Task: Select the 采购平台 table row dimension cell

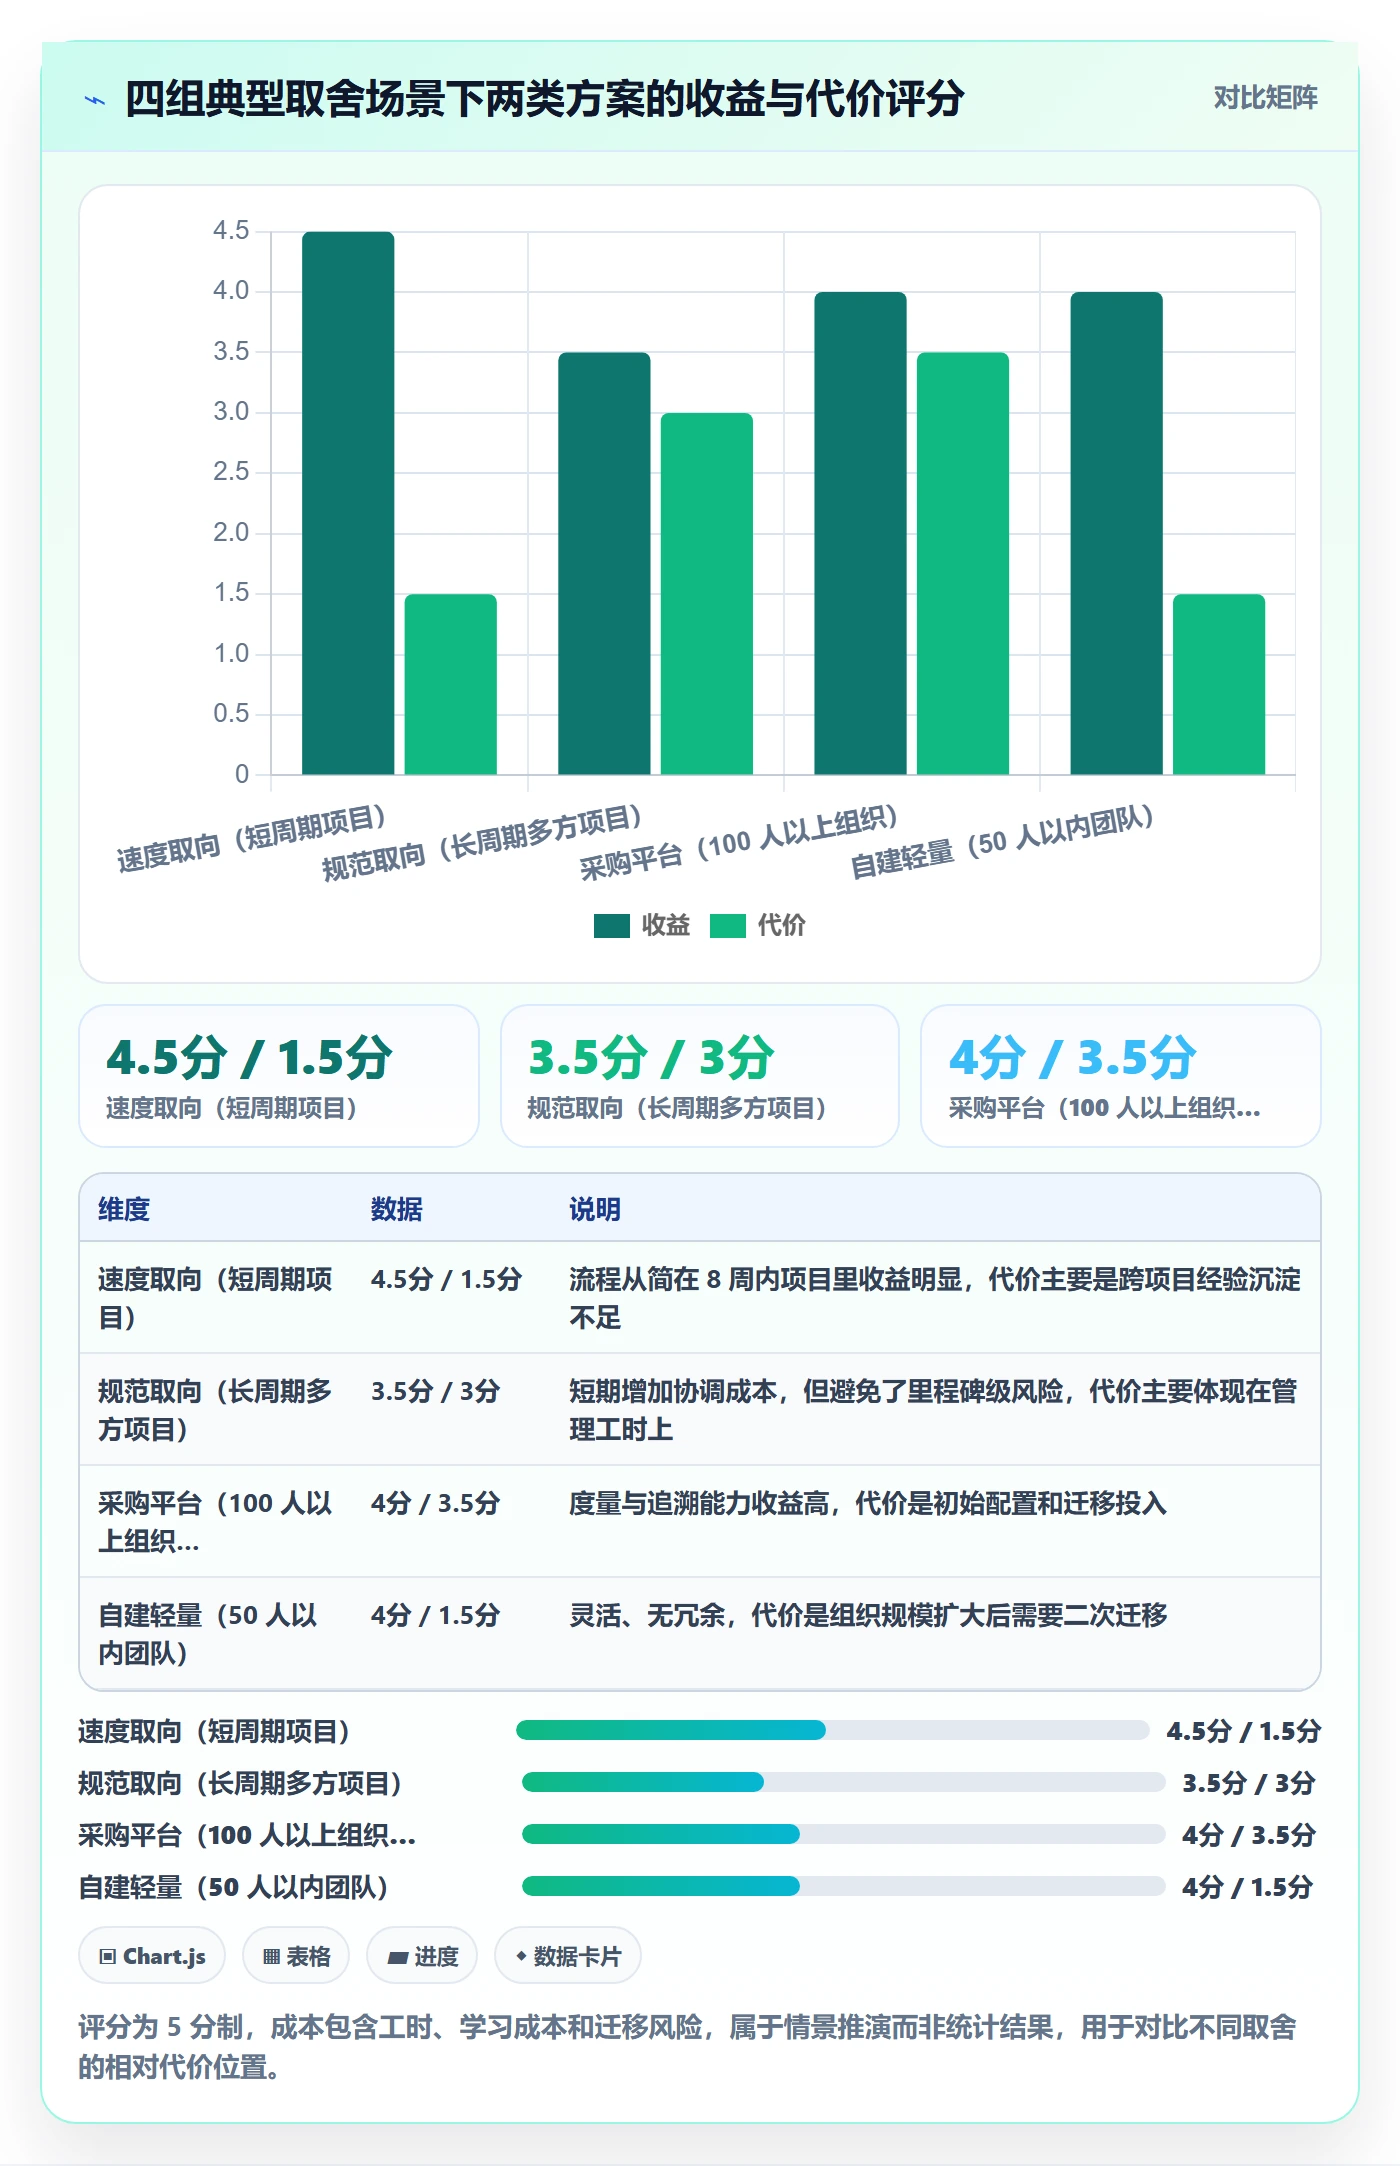Action: coord(215,1522)
